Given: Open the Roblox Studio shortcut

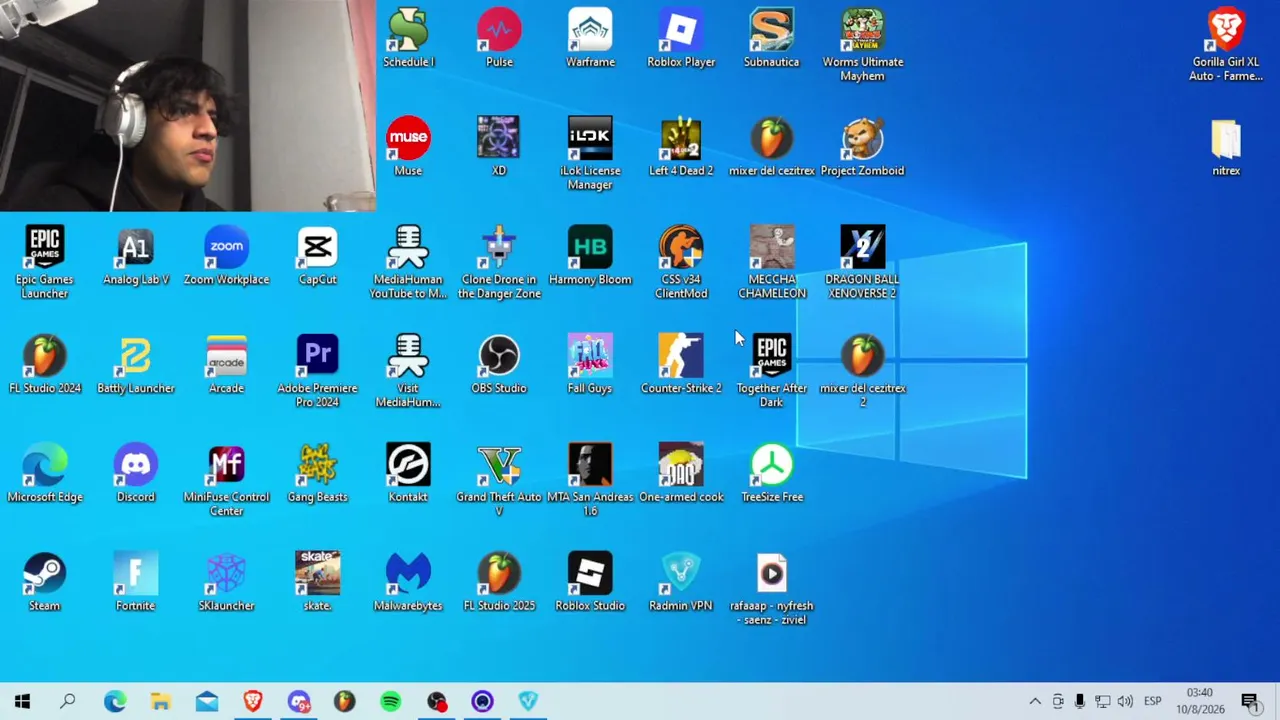Looking at the screenshot, I should tap(590, 583).
